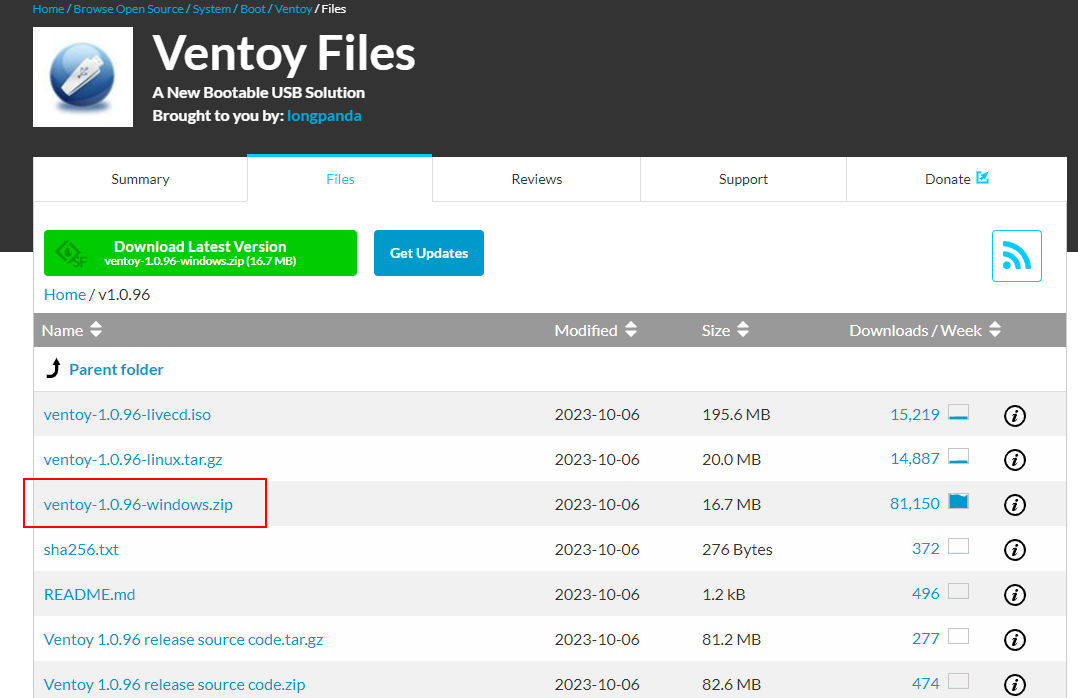Open the longpanda author link

click(324, 116)
